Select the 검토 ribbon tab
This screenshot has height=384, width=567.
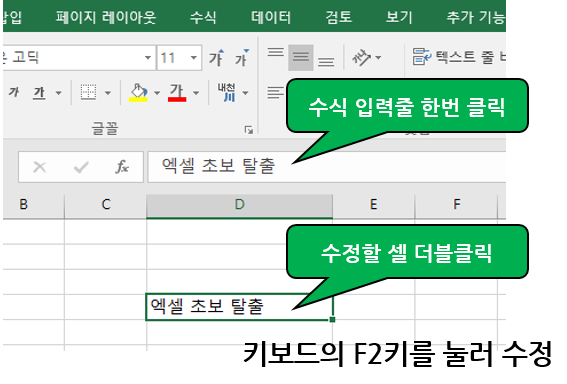click(x=338, y=17)
